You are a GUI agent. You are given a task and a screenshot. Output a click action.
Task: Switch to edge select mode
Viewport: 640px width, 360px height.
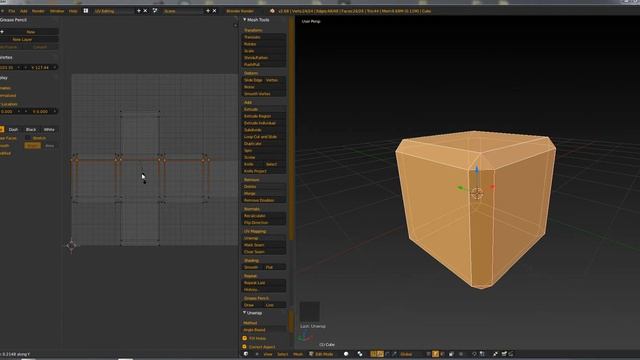pyautogui.click(x=436, y=354)
